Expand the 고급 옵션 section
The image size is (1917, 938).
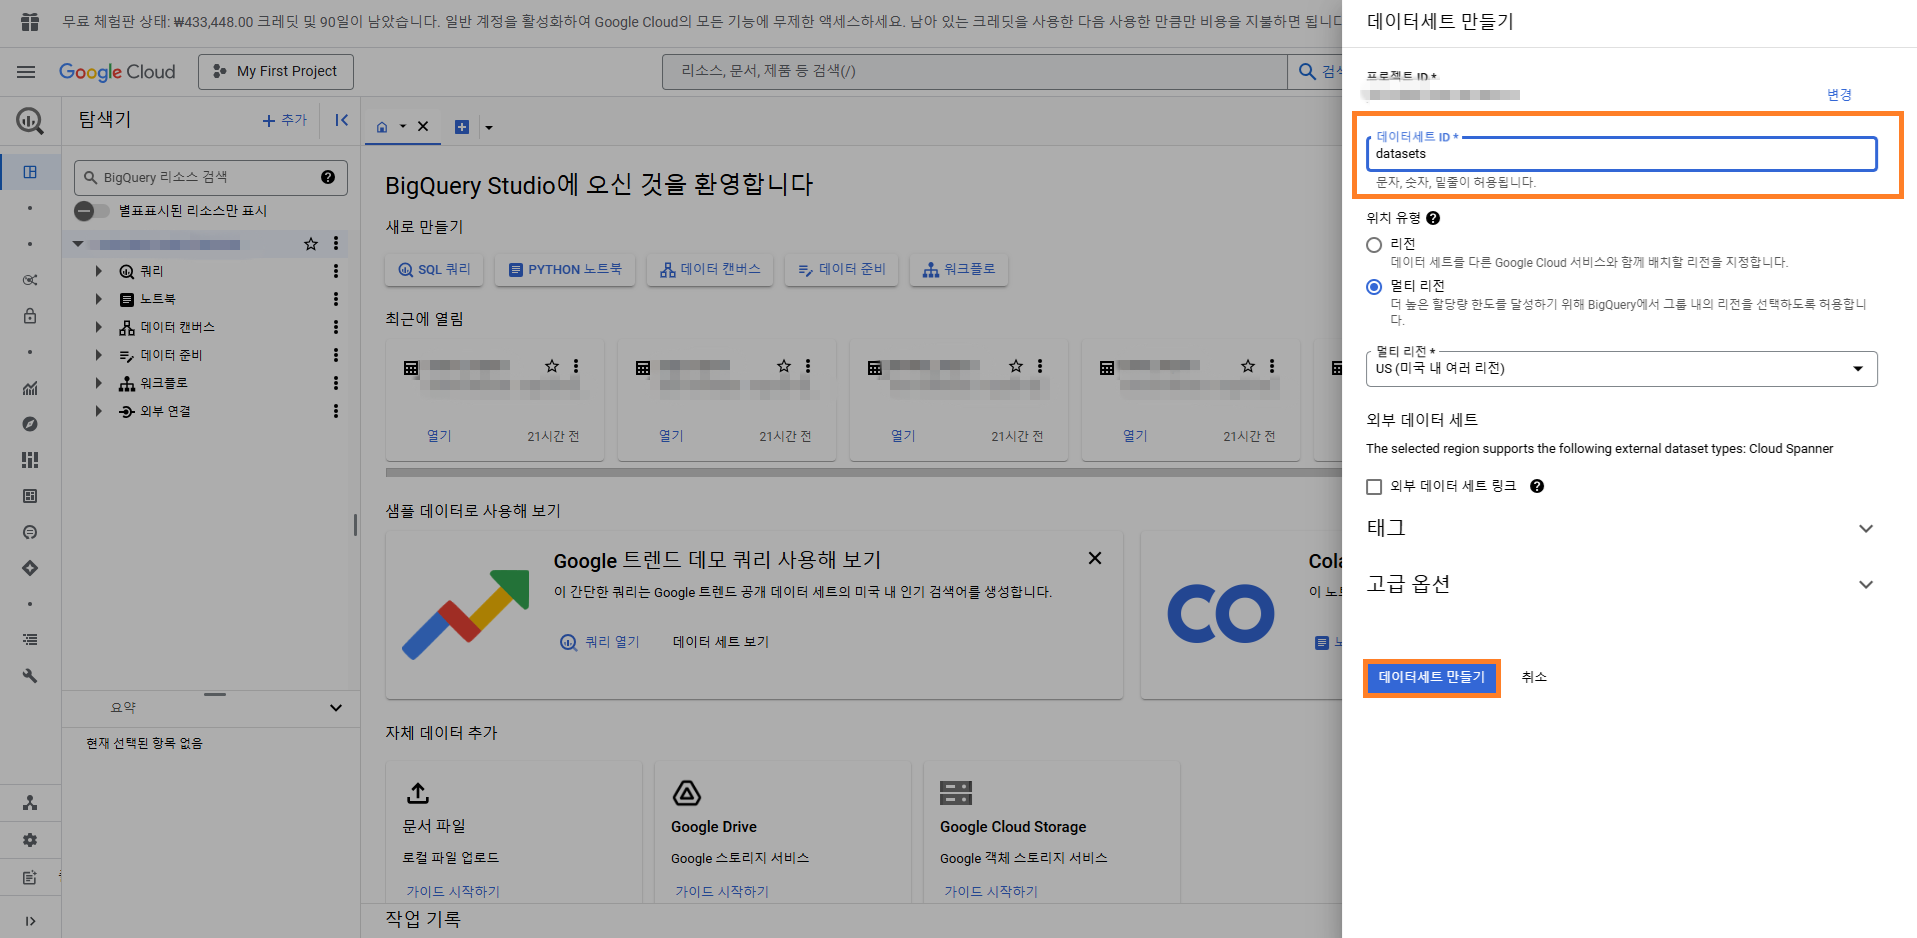pos(1621,584)
